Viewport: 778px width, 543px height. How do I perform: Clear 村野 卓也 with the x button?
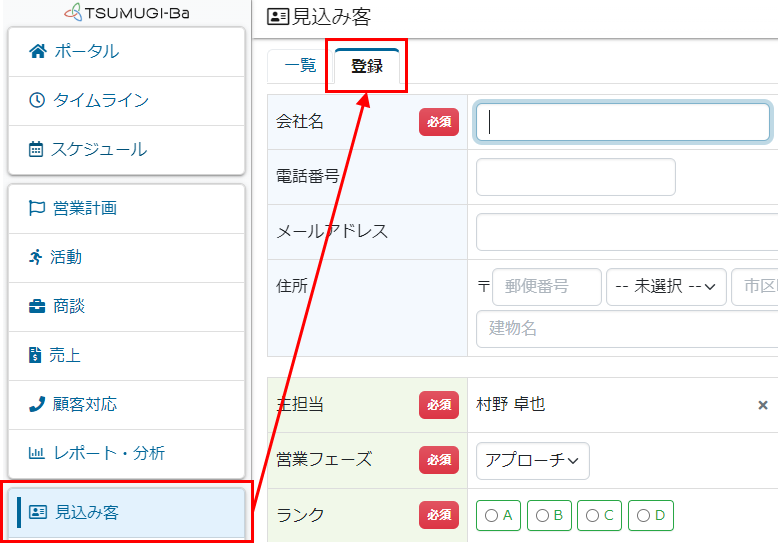click(762, 405)
